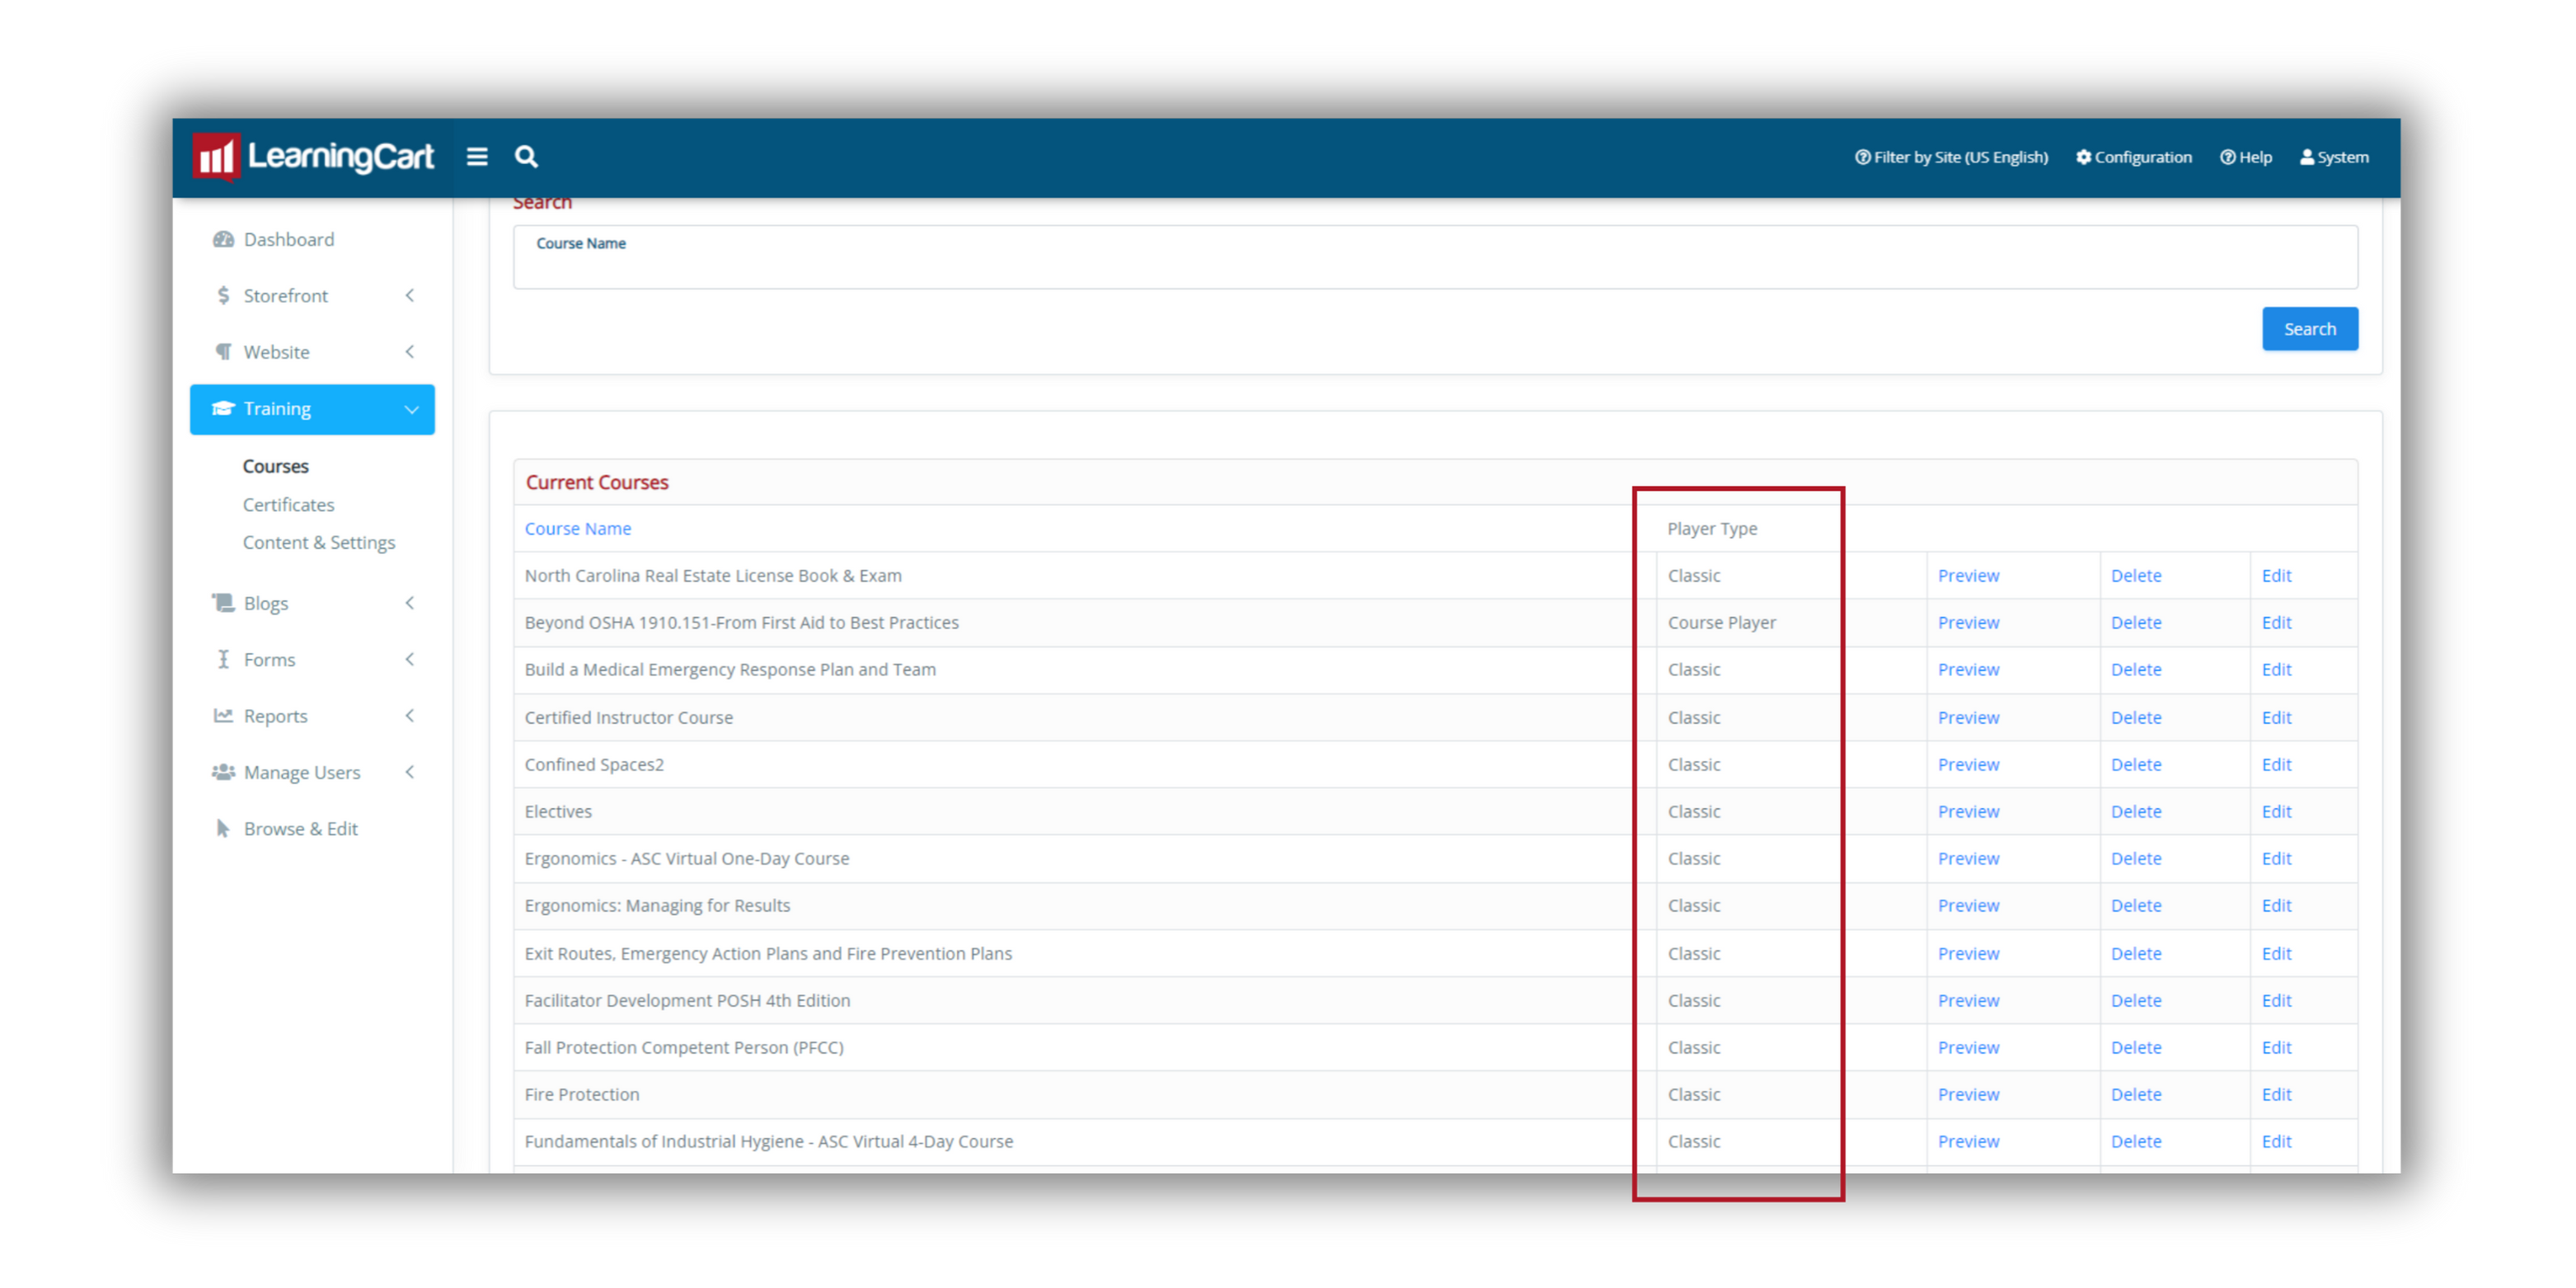
Task: Preview the Beyond OSHA 1910.151 course
Action: point(1968,622)
